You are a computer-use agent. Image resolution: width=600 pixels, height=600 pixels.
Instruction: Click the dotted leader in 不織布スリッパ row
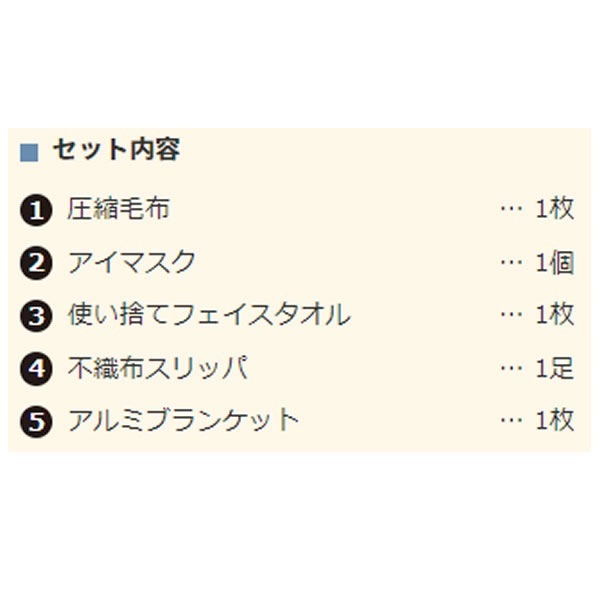coord(511,369)
